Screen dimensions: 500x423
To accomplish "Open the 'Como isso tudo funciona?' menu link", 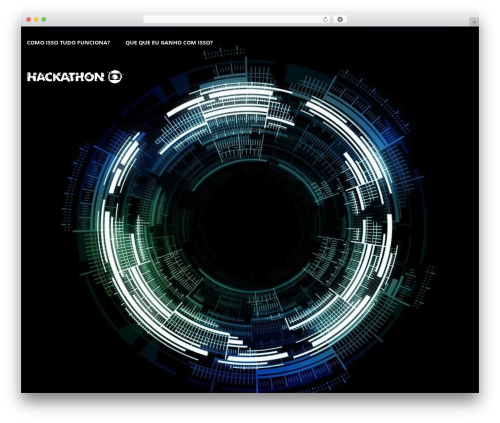I will [x=68, y=43].
